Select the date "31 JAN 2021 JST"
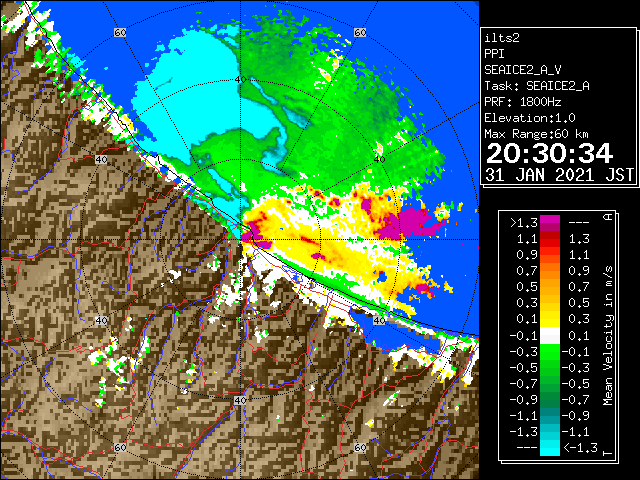 (x=559, y=175)
